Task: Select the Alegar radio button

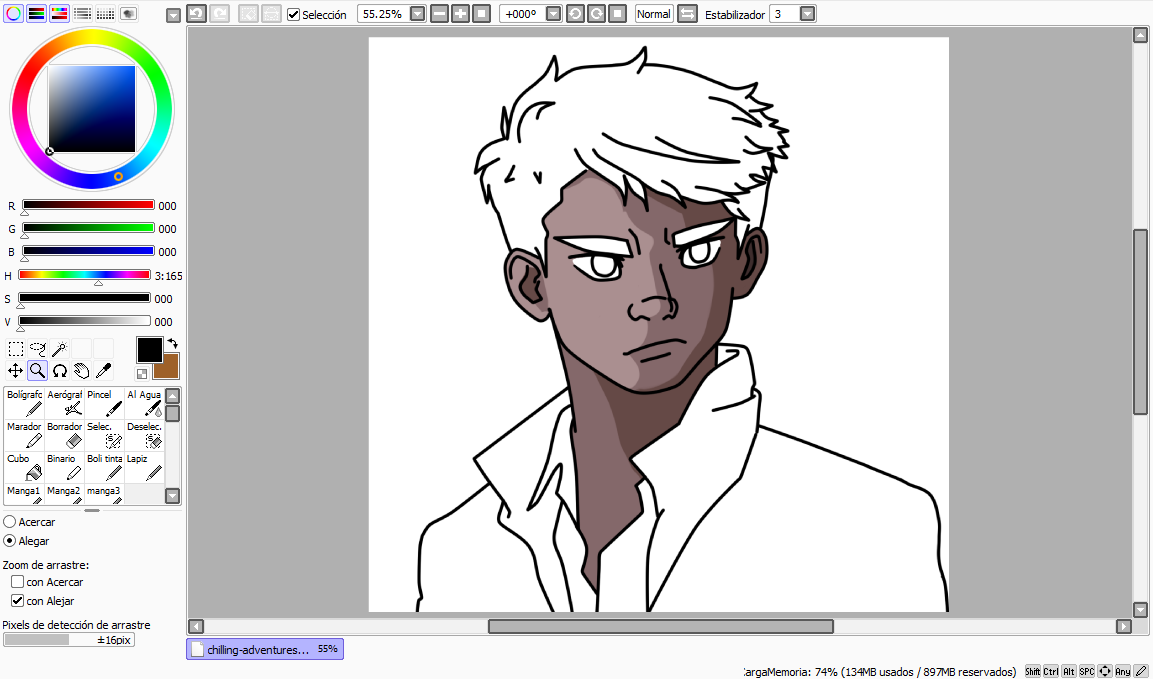Action: point(10,541)
